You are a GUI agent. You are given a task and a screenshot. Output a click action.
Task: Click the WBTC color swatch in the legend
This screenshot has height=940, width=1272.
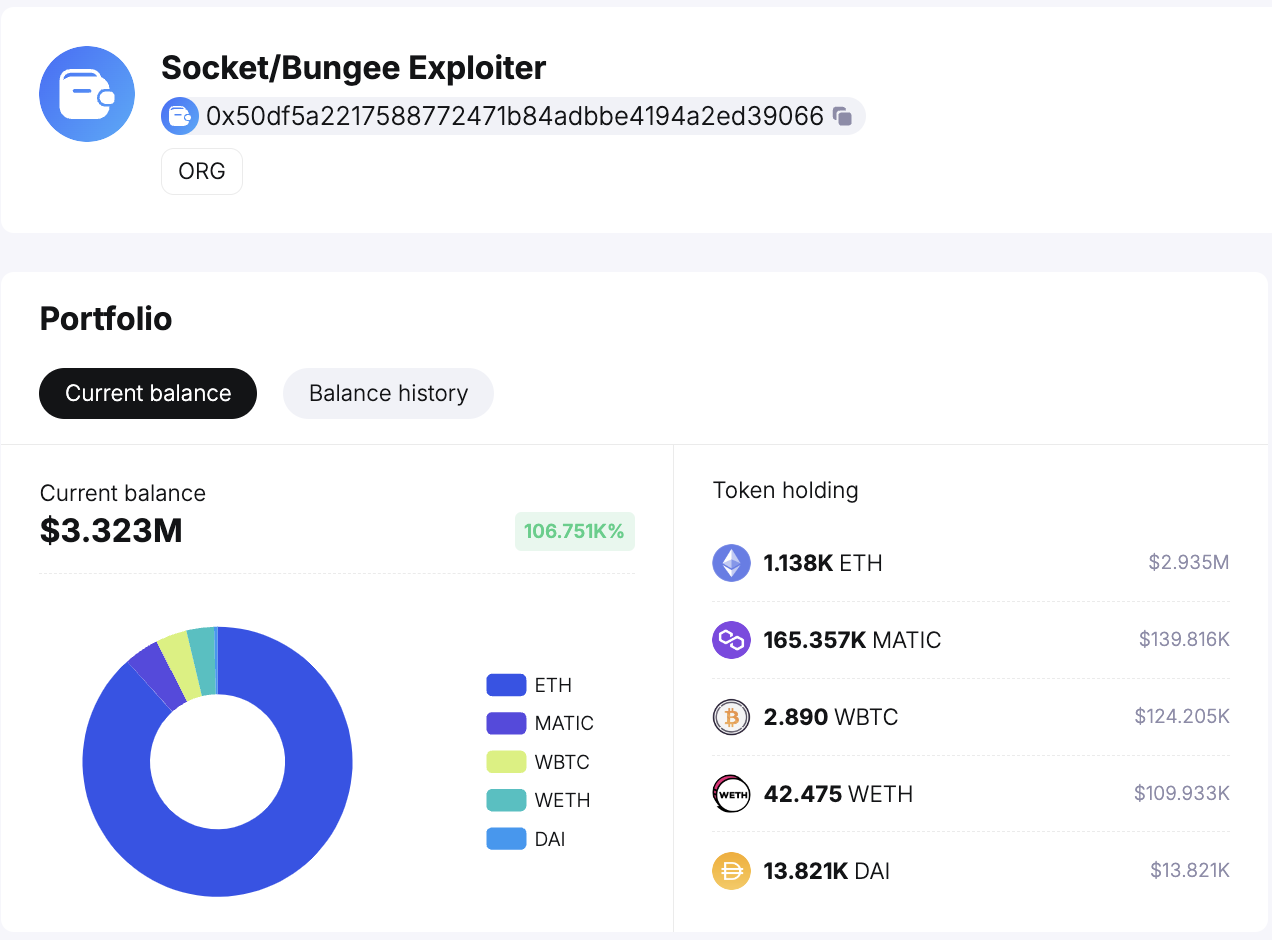[509, 761]
